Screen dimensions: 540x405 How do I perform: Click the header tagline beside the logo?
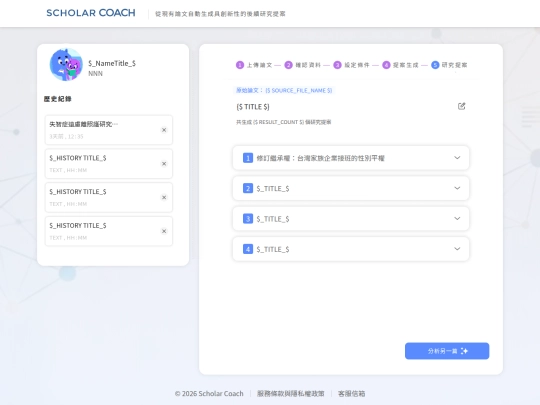click(220, 14)
